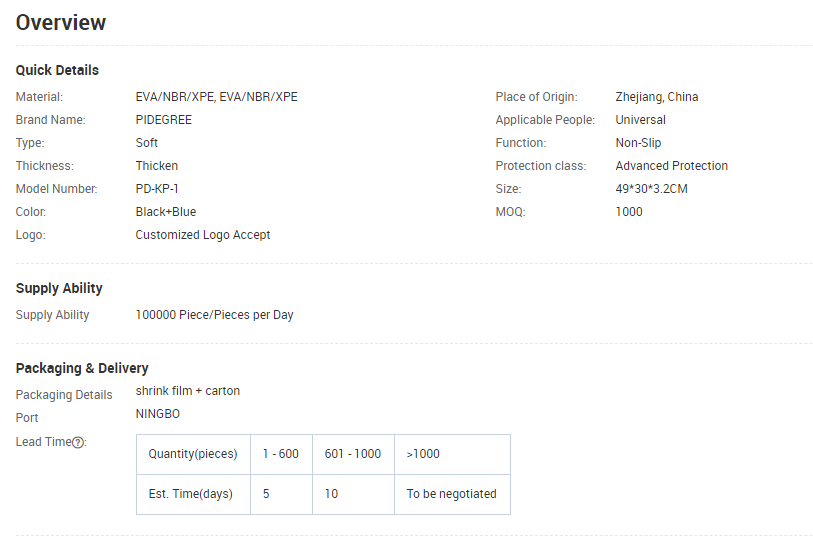Click the Black+Blue color value
This screenshot has width=813, height=541.
(165, 212)
